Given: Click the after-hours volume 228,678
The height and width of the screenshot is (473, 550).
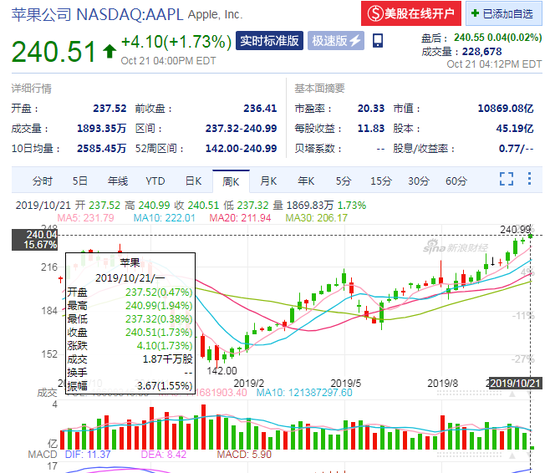Looking at the screenshot, I should pyautogui.click(x=482, y=52).
